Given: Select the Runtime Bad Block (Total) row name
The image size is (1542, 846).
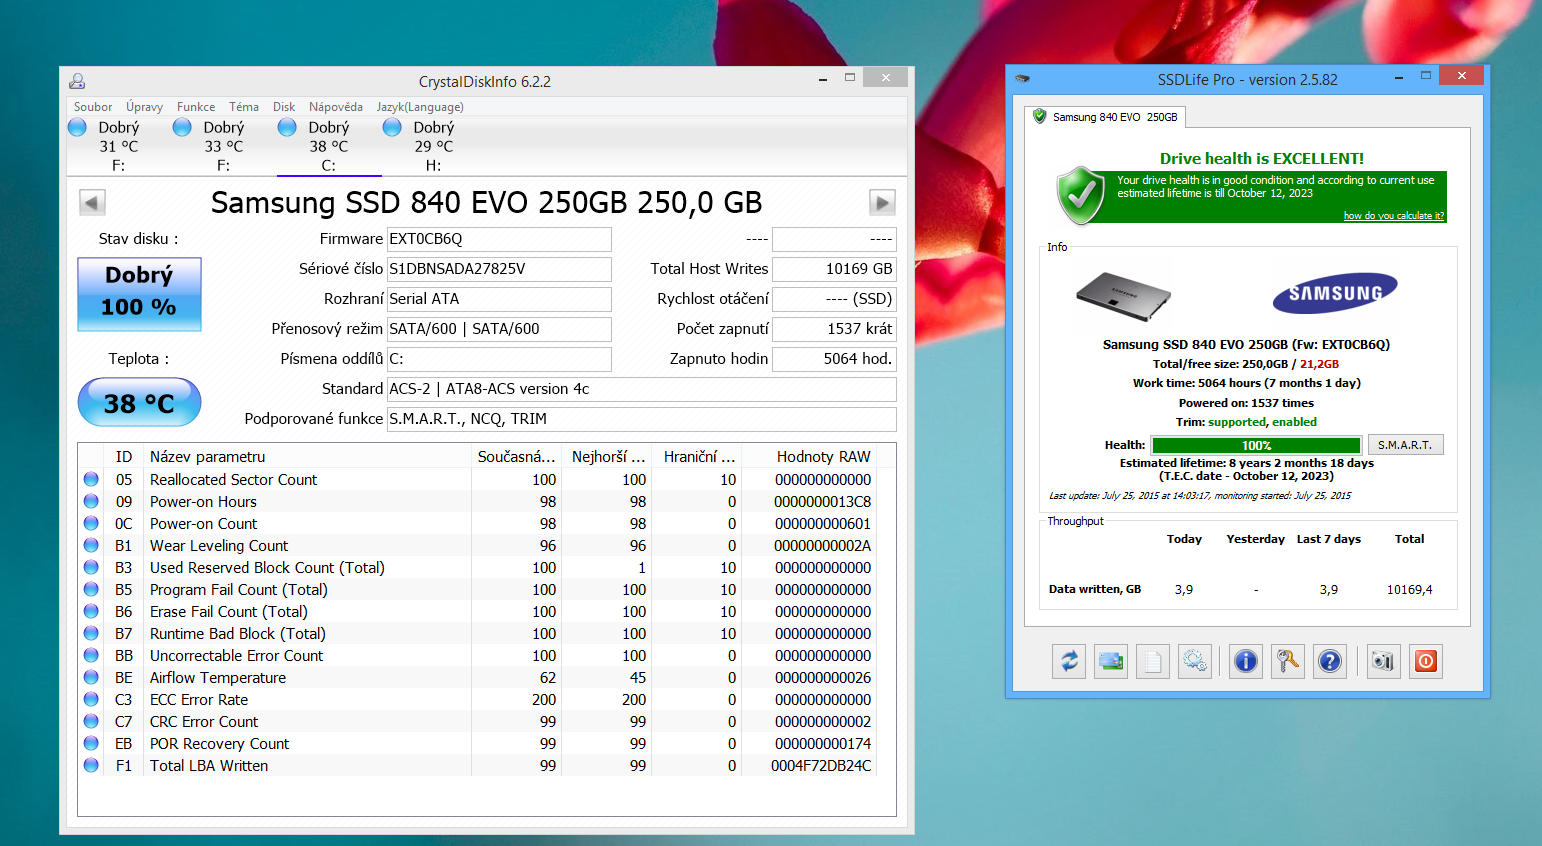Looking at the screenshot, I should pos(238,633).
